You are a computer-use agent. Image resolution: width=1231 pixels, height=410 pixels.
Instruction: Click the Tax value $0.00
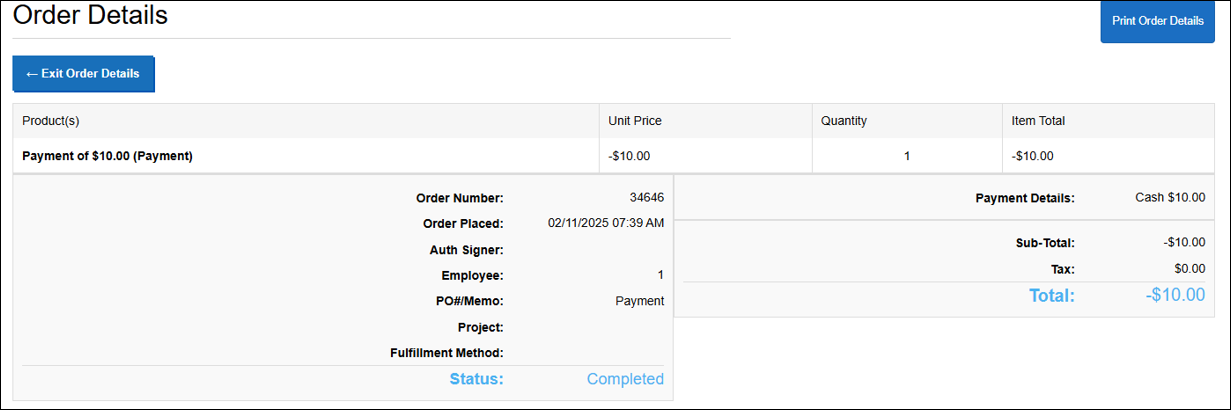[x=1190, y=269]
